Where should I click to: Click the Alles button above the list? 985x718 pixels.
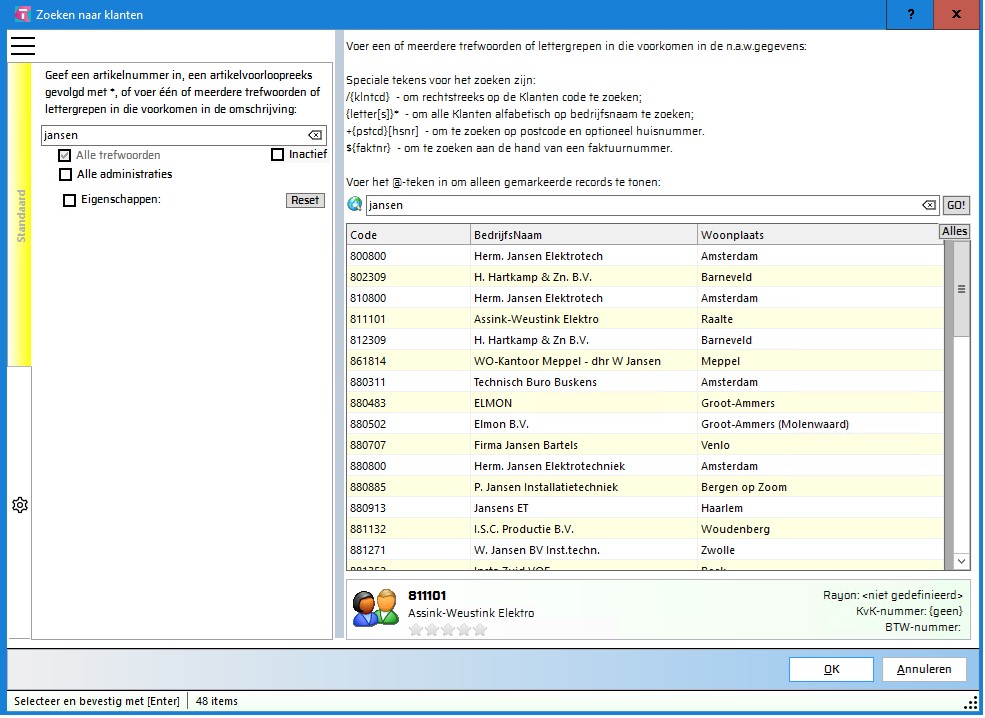click(x=954, y=231)
